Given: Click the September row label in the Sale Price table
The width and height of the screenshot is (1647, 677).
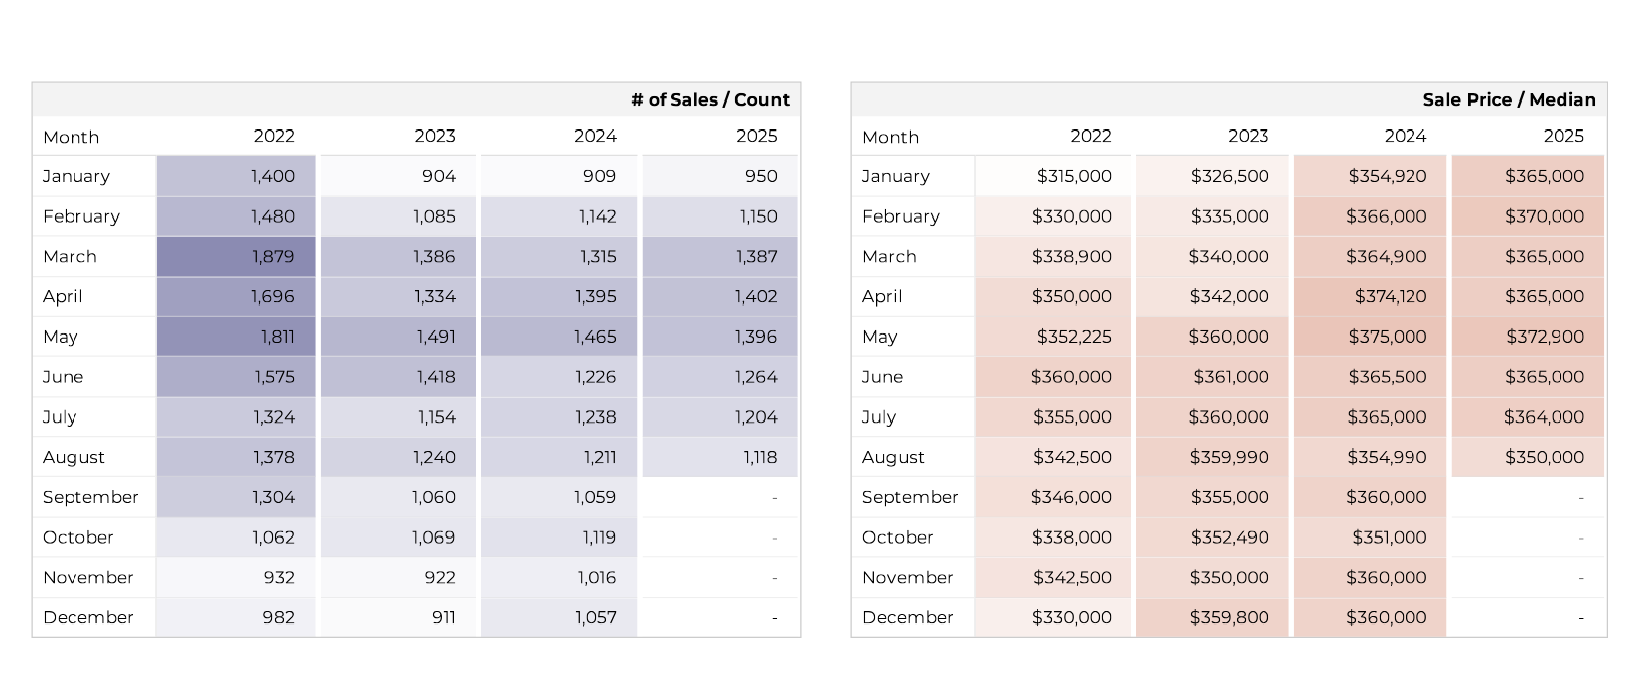Looking at the screenshot, I should [910, 497].
